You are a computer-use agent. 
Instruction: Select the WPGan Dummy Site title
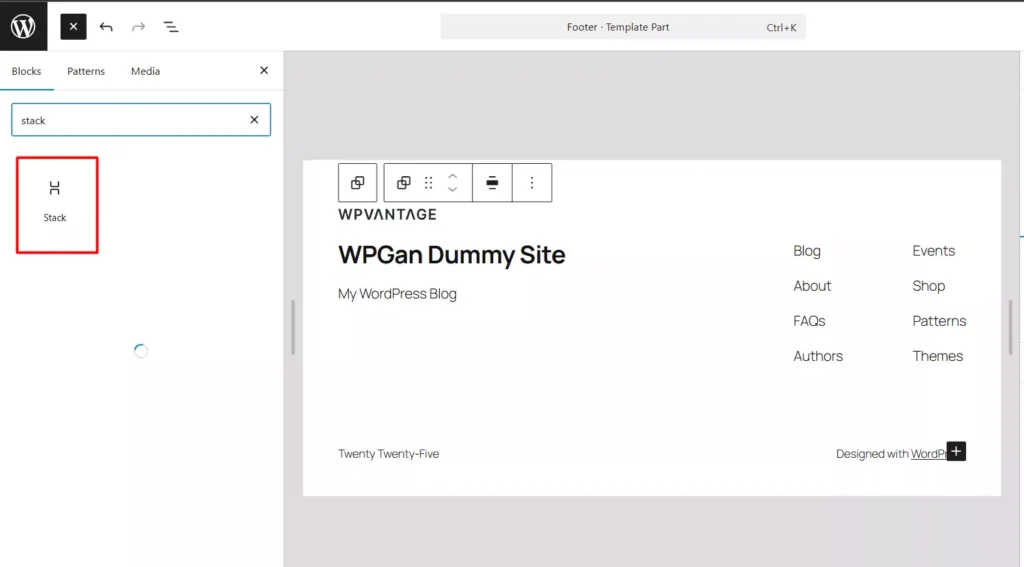(452, 255)
